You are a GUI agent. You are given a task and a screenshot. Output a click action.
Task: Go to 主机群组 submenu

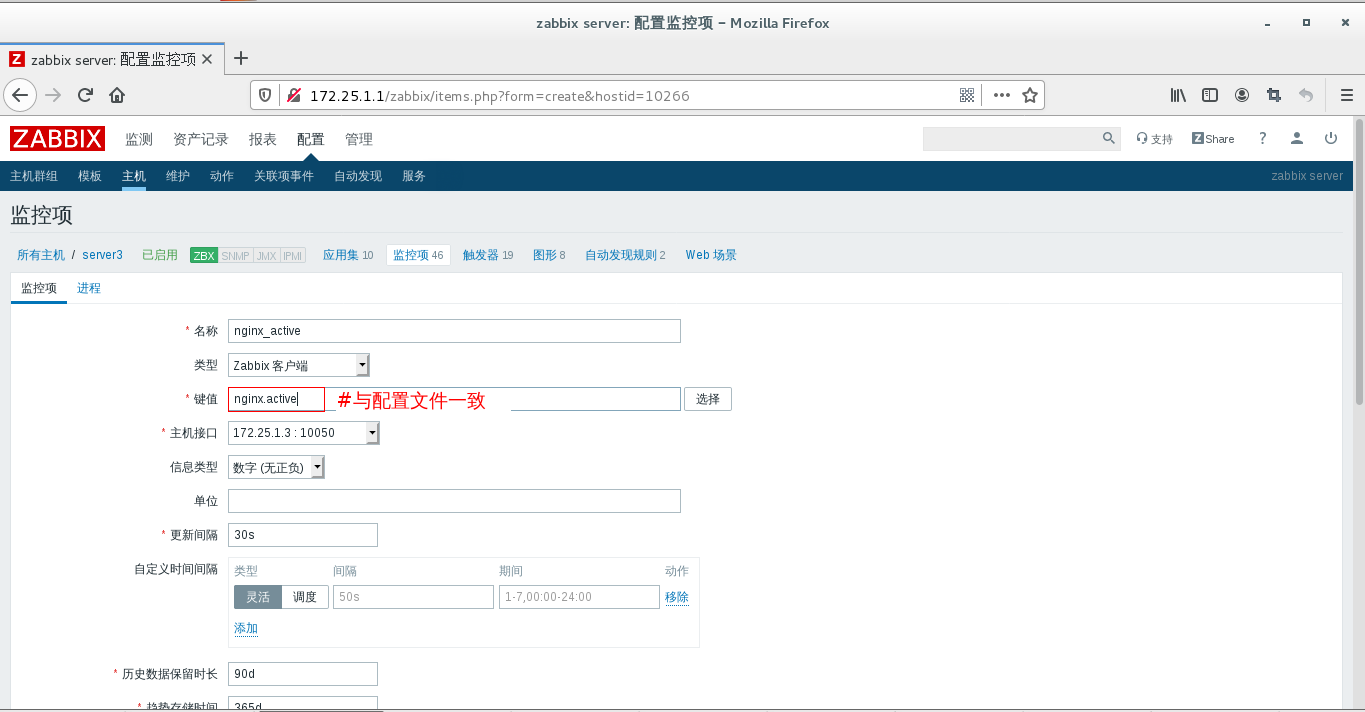[x=34, y=176]
